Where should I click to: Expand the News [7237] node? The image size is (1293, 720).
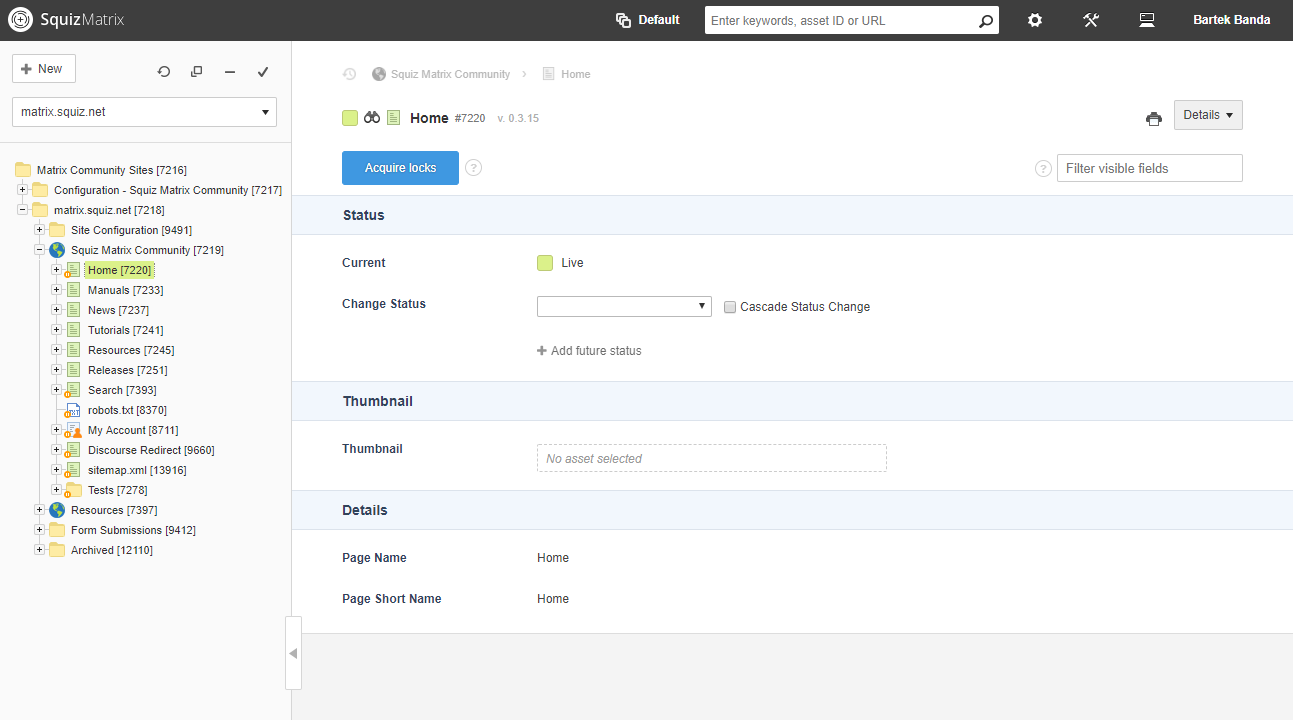tap(57, 310)
